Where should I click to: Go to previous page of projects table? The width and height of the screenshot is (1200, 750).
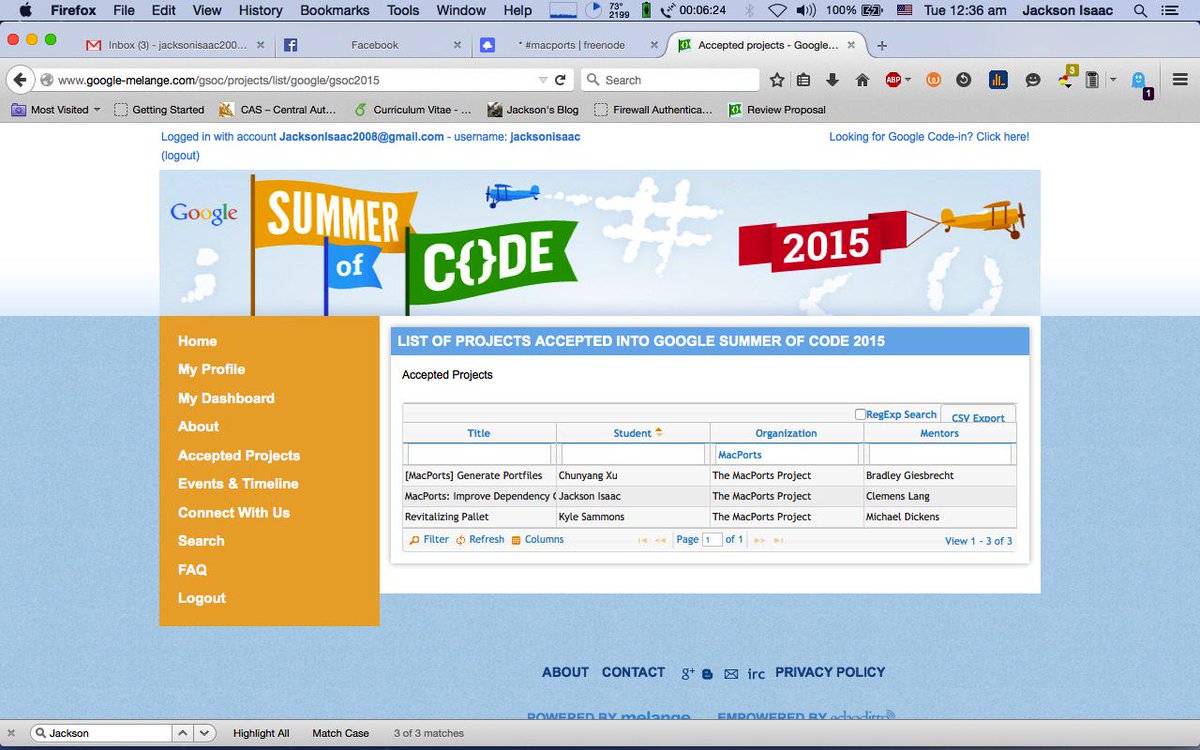point(660,540)
